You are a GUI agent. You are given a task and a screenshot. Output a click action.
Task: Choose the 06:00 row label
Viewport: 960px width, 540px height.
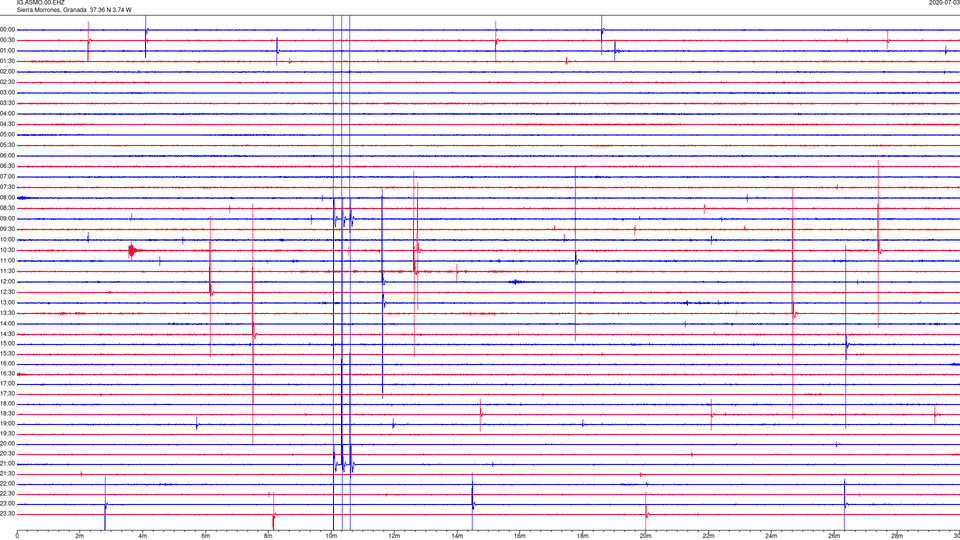coord(7,156)
